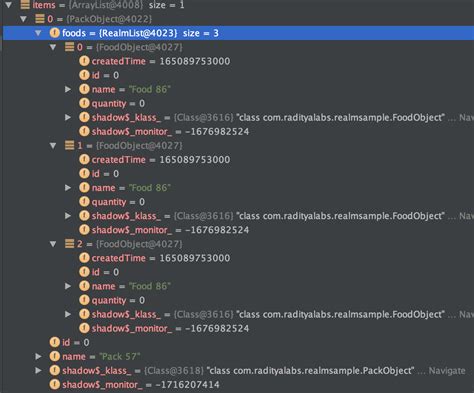Screen dimensions: 474x393
Task: Click list icon of FoodObject entry 0
Action: pos(69,47)
